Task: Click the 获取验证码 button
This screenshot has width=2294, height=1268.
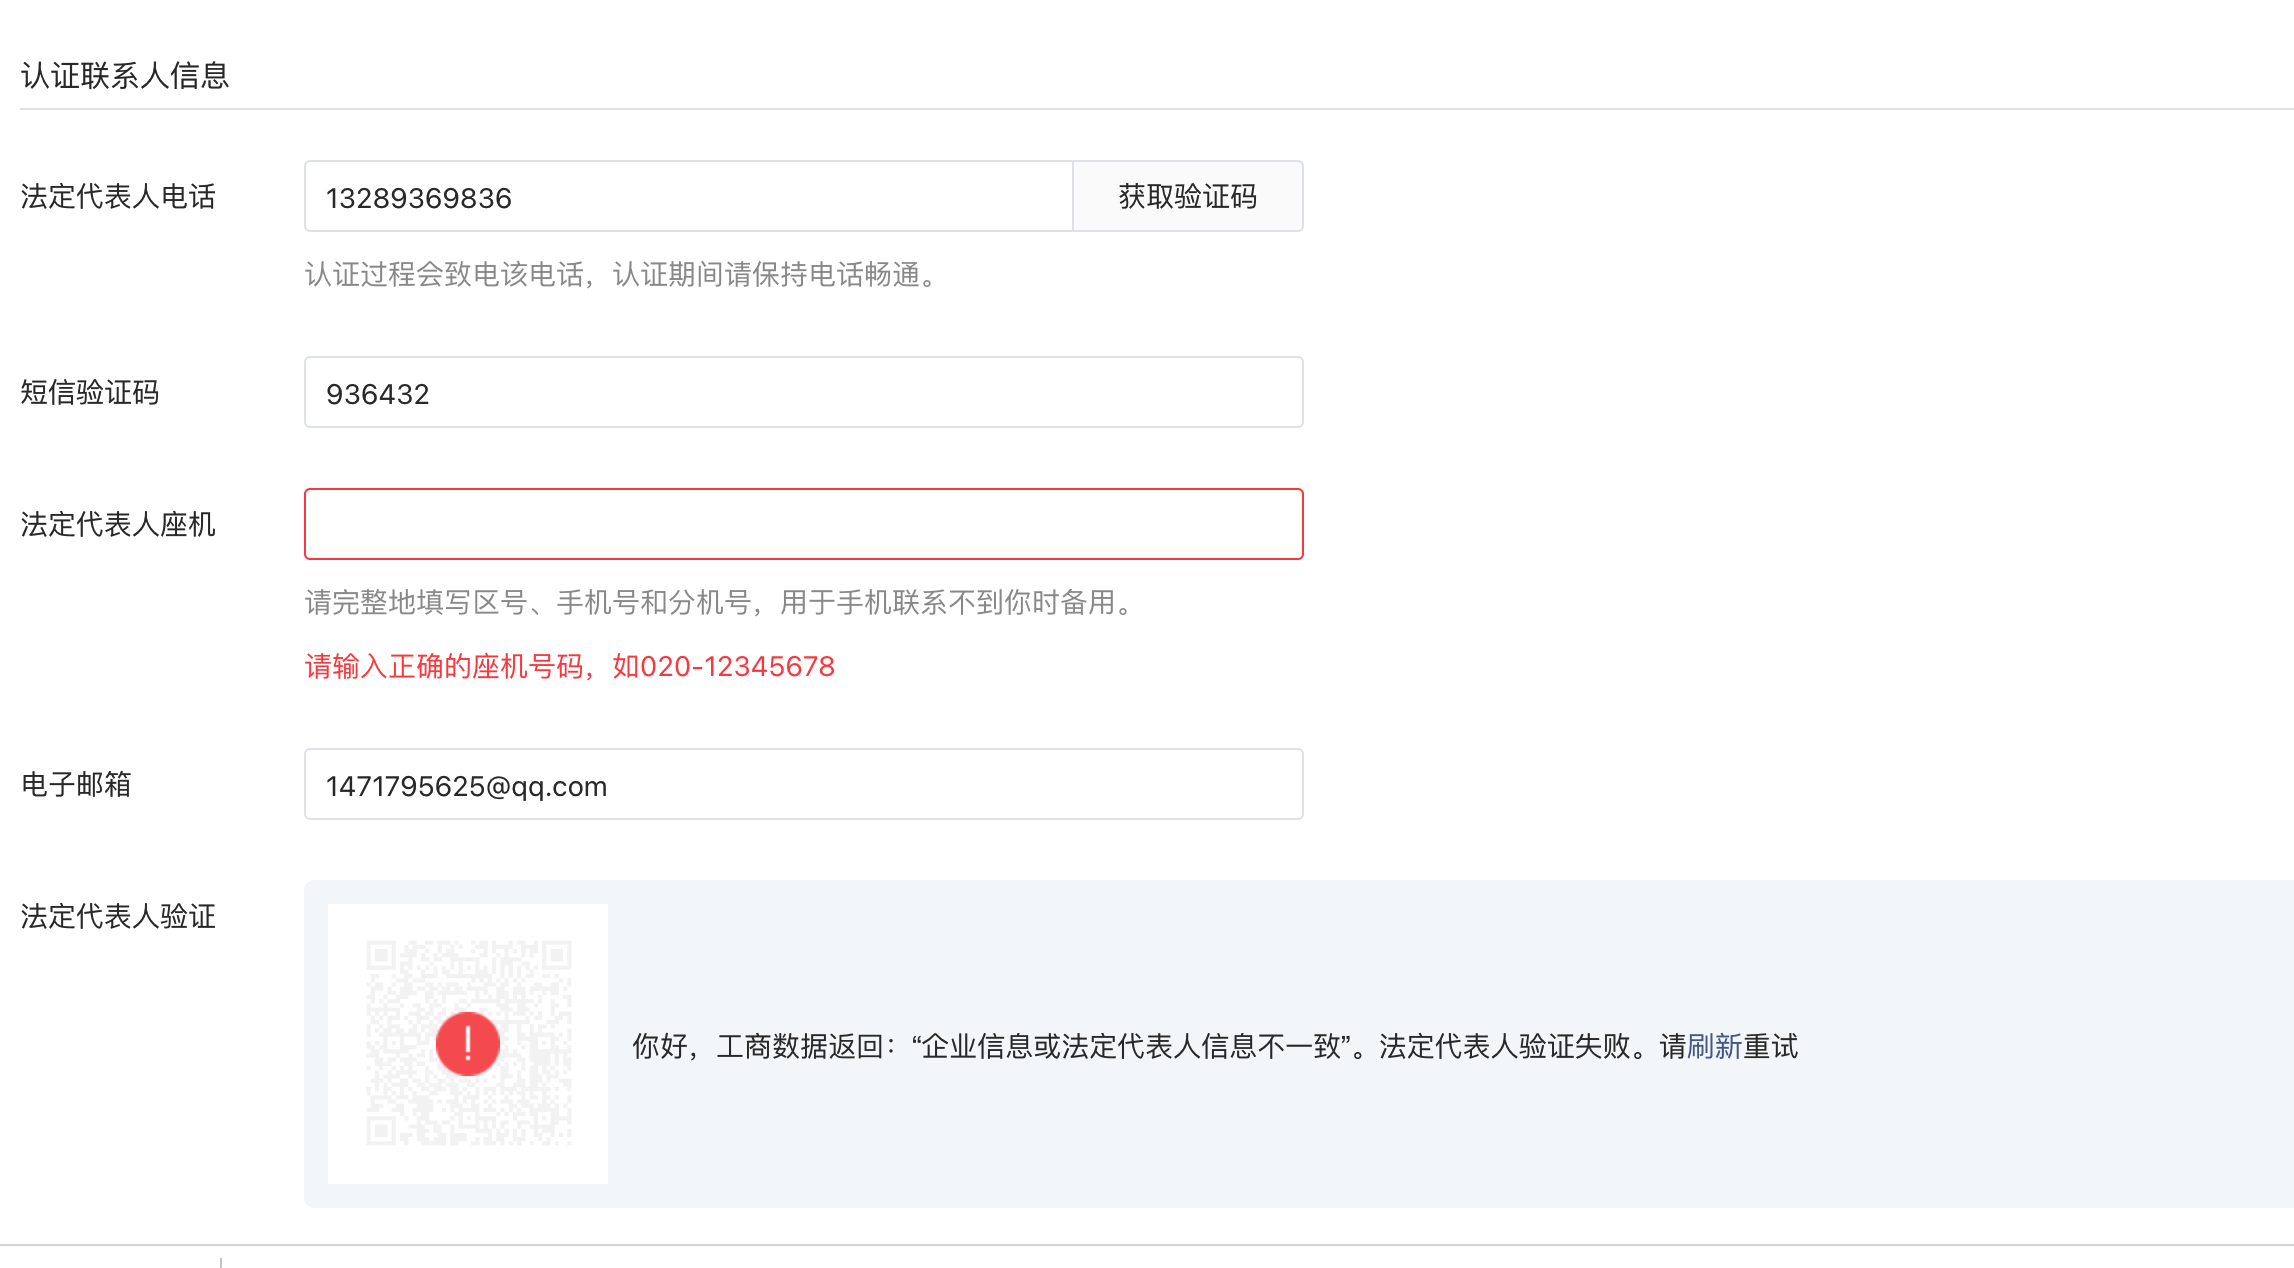Action: (1187, 196)
